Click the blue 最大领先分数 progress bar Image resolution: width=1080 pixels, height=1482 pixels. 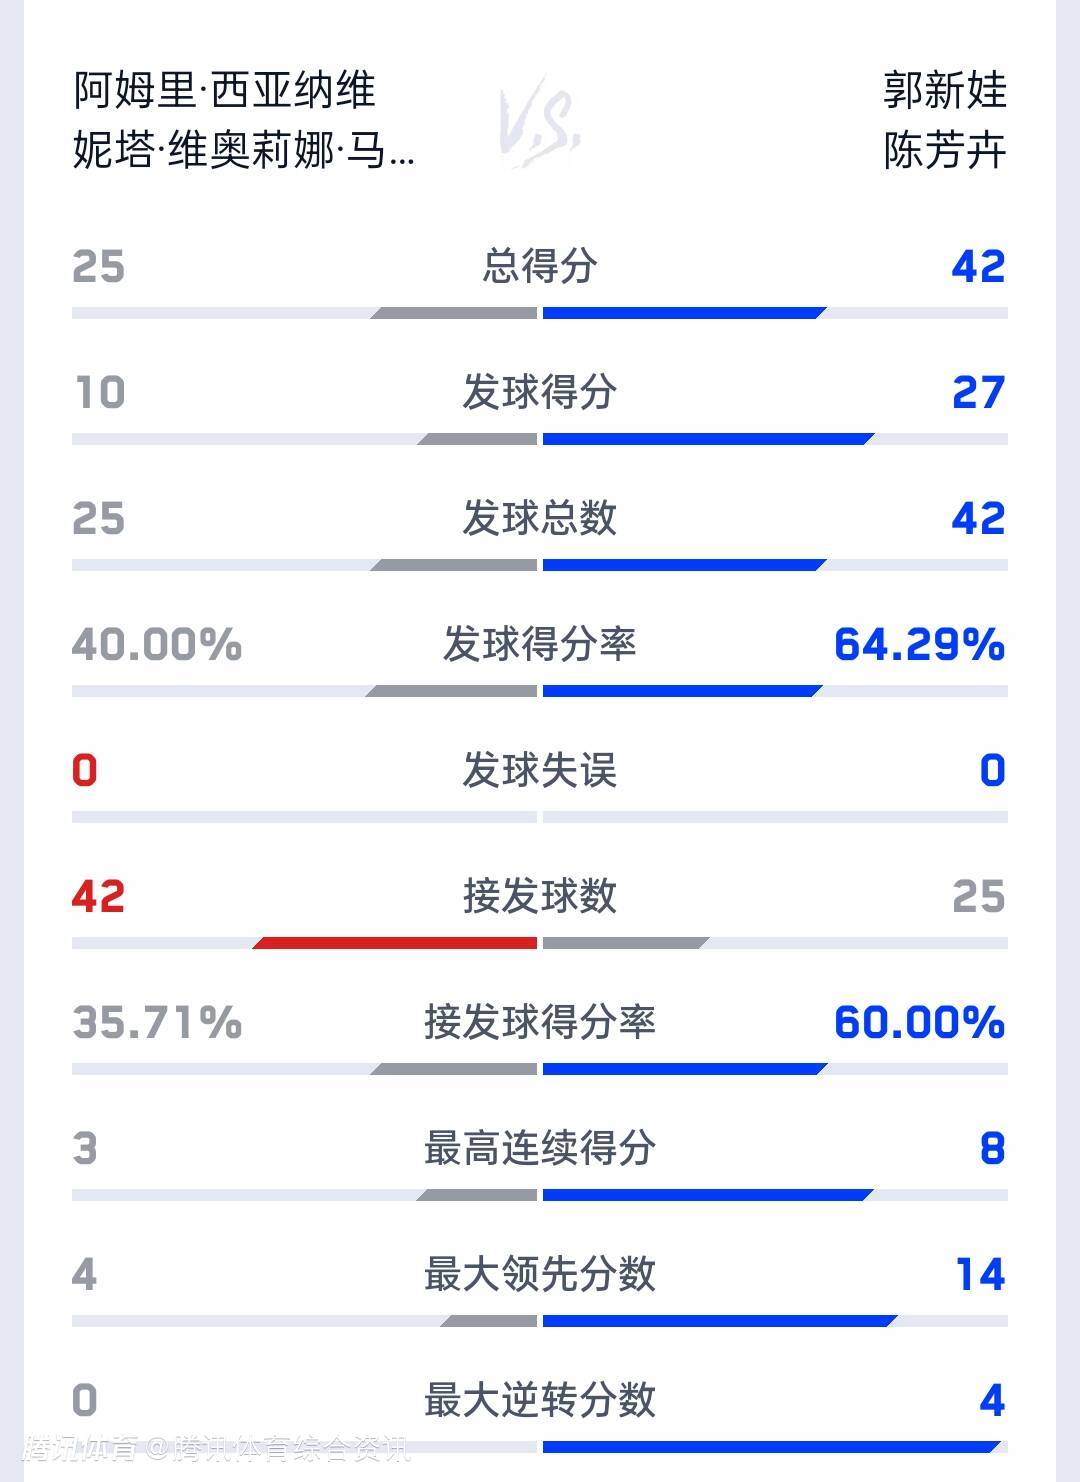(x=718, y=1321)
